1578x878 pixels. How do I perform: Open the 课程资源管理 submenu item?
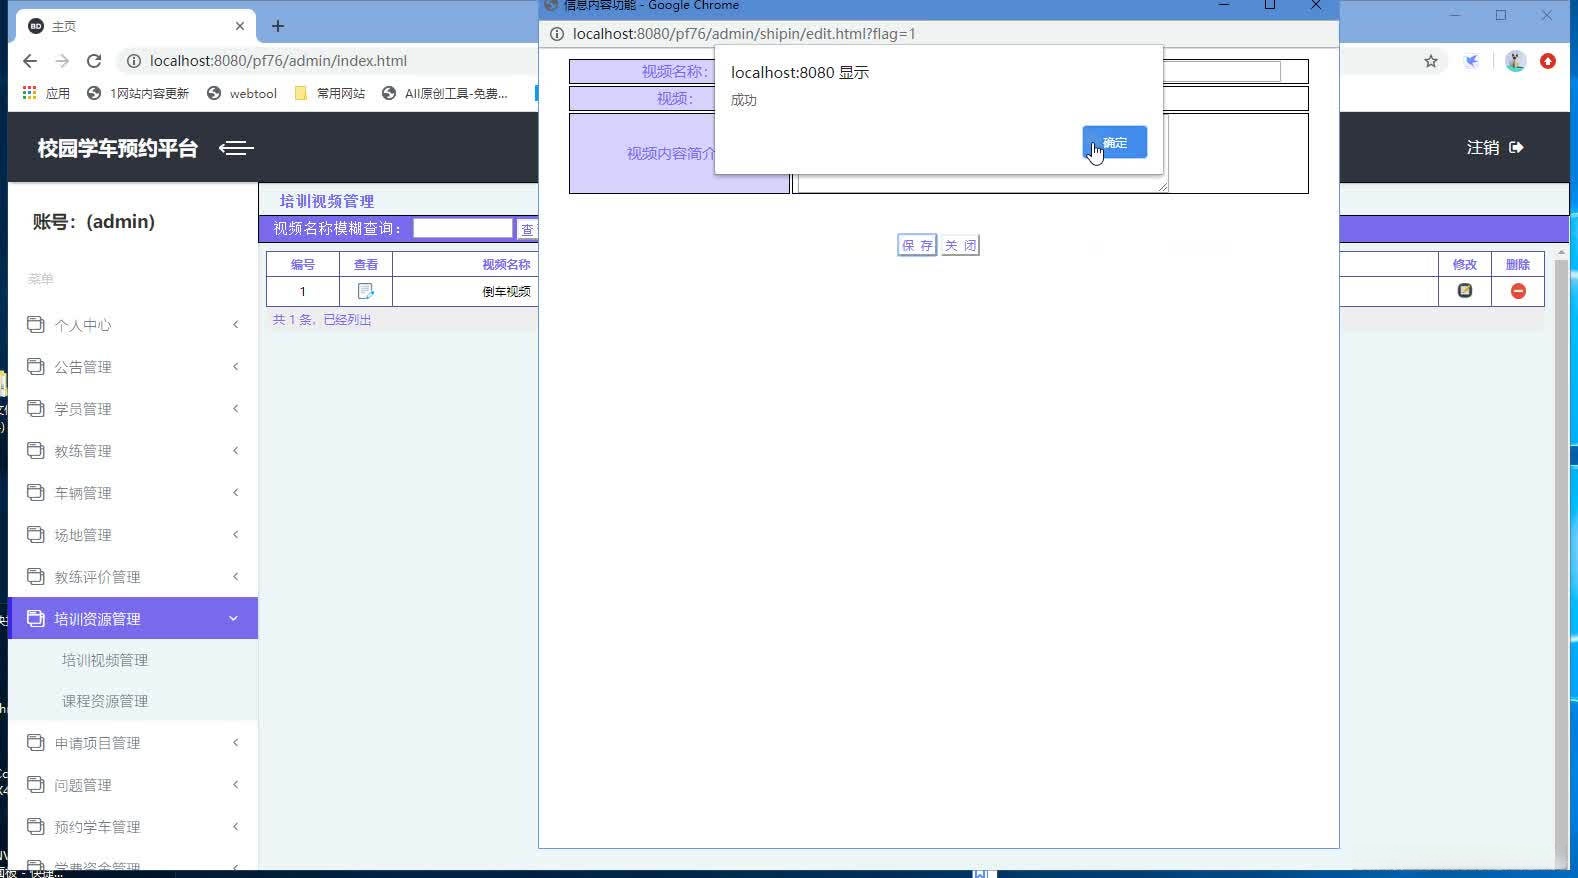tap(105, 701)
